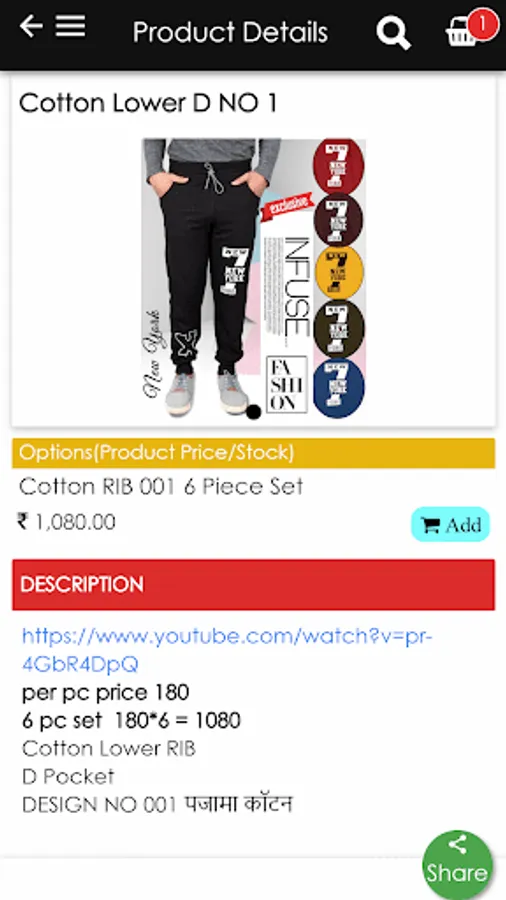Tap the product image of black joggers
The height and width of the screenshot is (900, 506).
254,278
